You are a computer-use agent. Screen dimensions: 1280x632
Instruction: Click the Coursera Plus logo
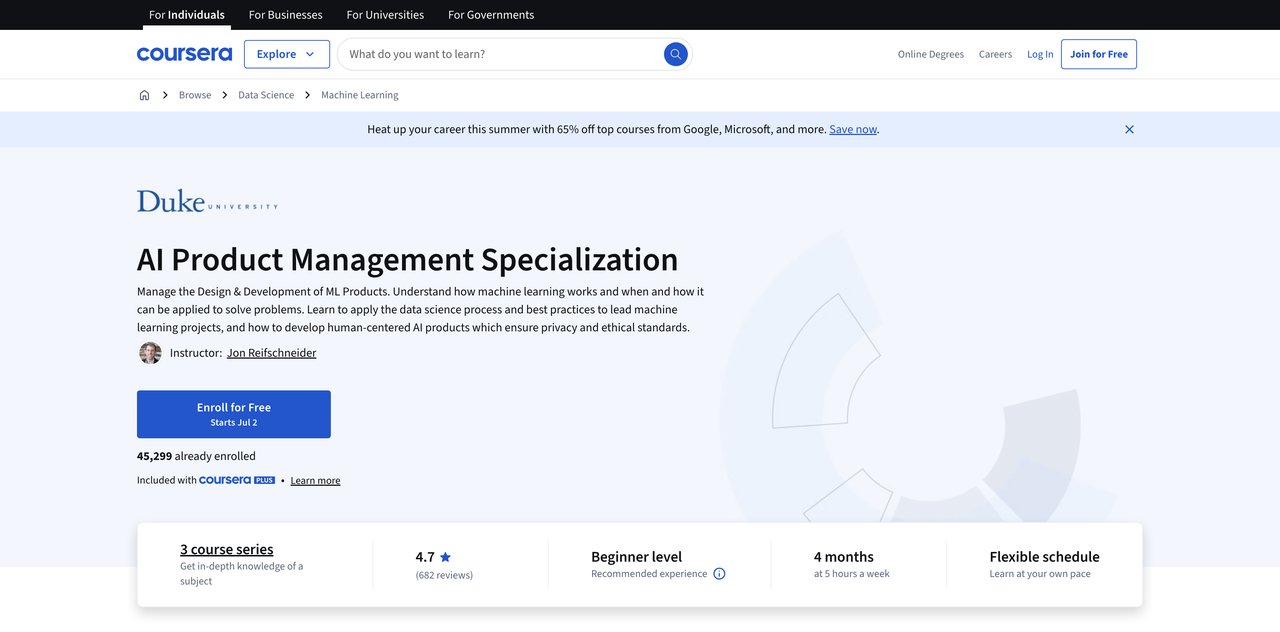[x=237, y=480]
